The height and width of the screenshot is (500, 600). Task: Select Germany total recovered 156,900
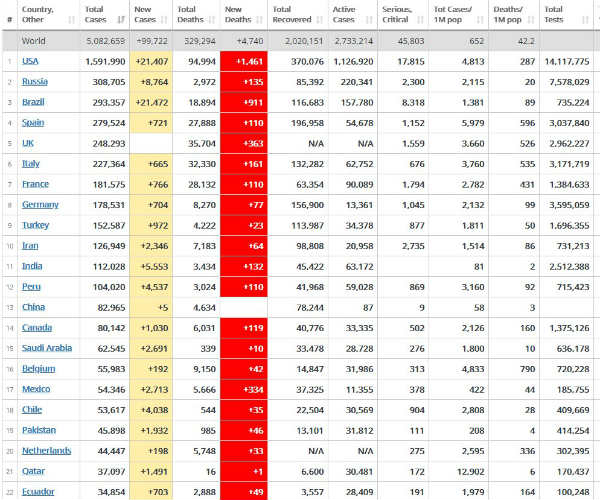pos(308,205)
